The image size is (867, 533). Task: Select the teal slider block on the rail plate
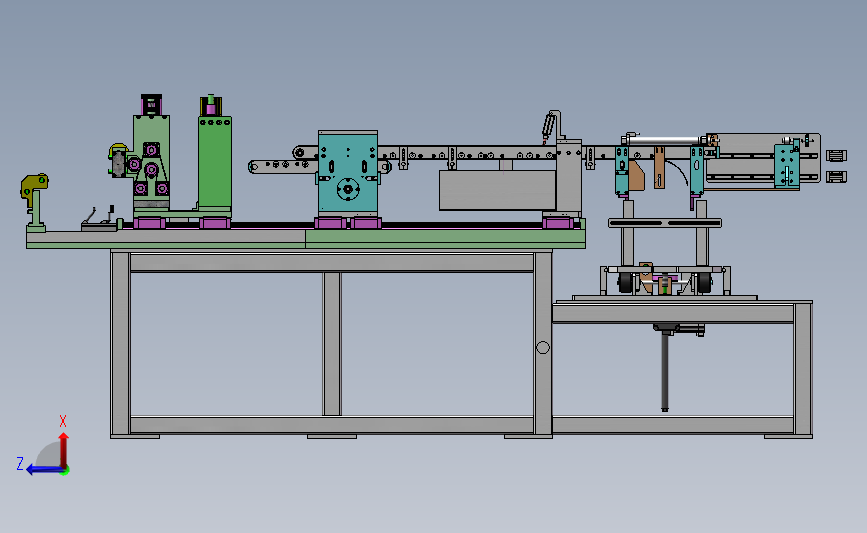coord(786,165)
